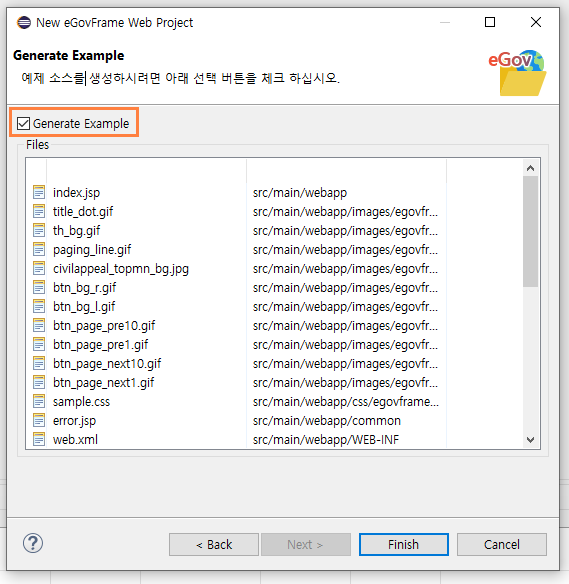Click the file icon beside btn_page_pre10.gif
The height and width of the screenshot is (584, 569).
coord(39,325)
